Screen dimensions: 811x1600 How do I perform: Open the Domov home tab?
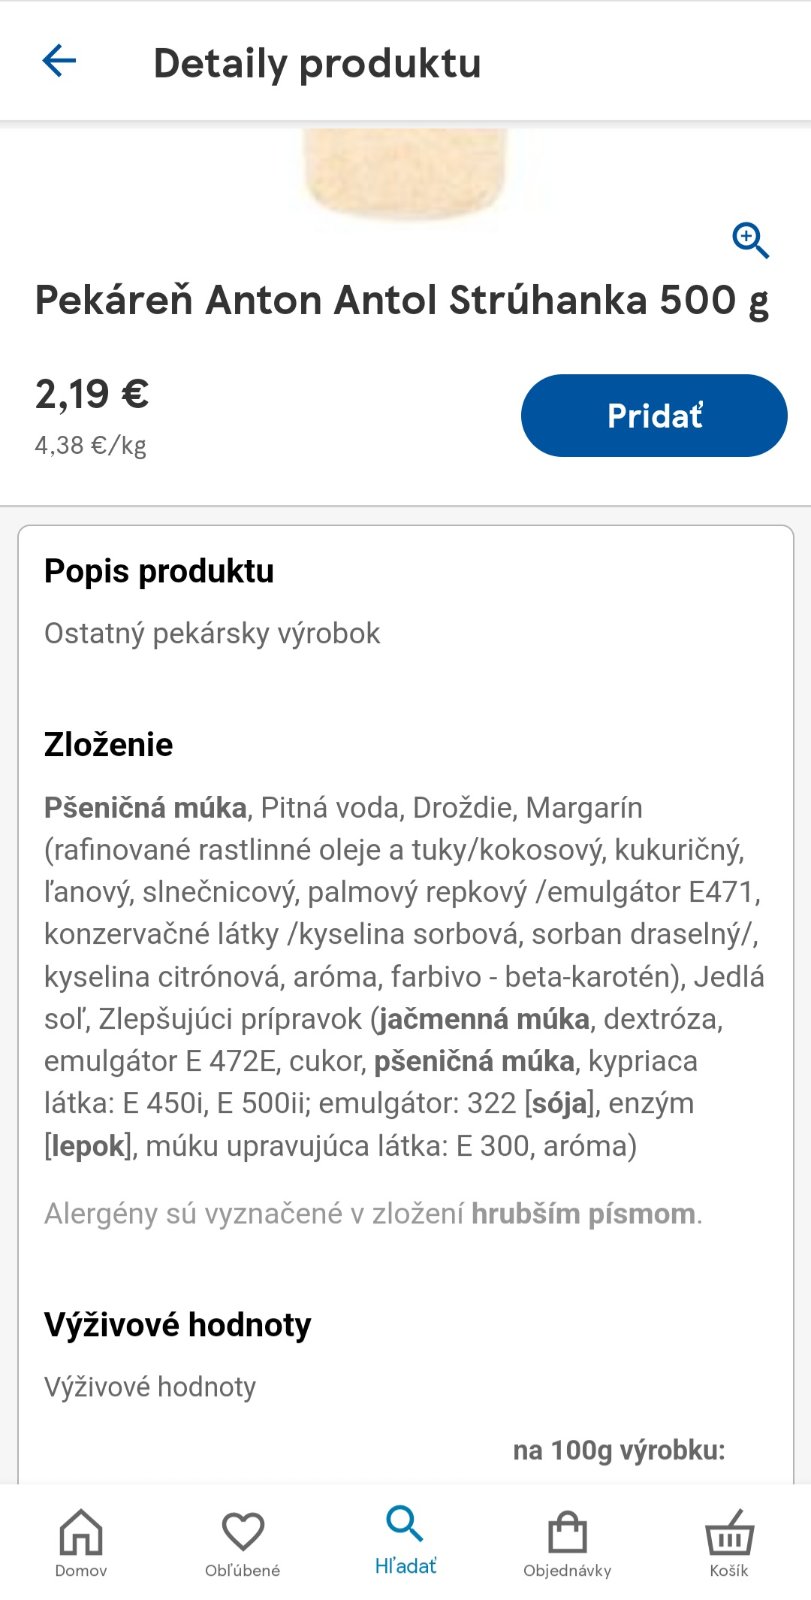(x=81, y=1542)
